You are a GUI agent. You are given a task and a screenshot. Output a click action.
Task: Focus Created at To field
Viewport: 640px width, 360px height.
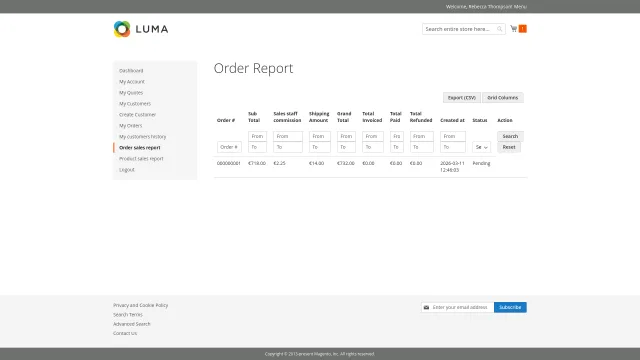[453, 147]
